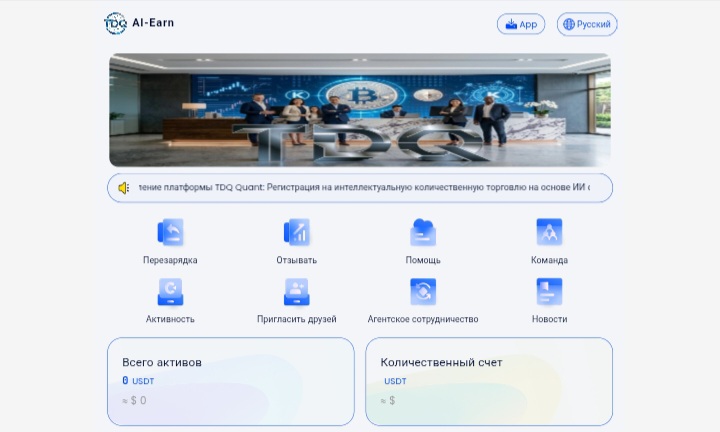
Task: Click USDT under Количественный счет
Action: coord(395,381)
